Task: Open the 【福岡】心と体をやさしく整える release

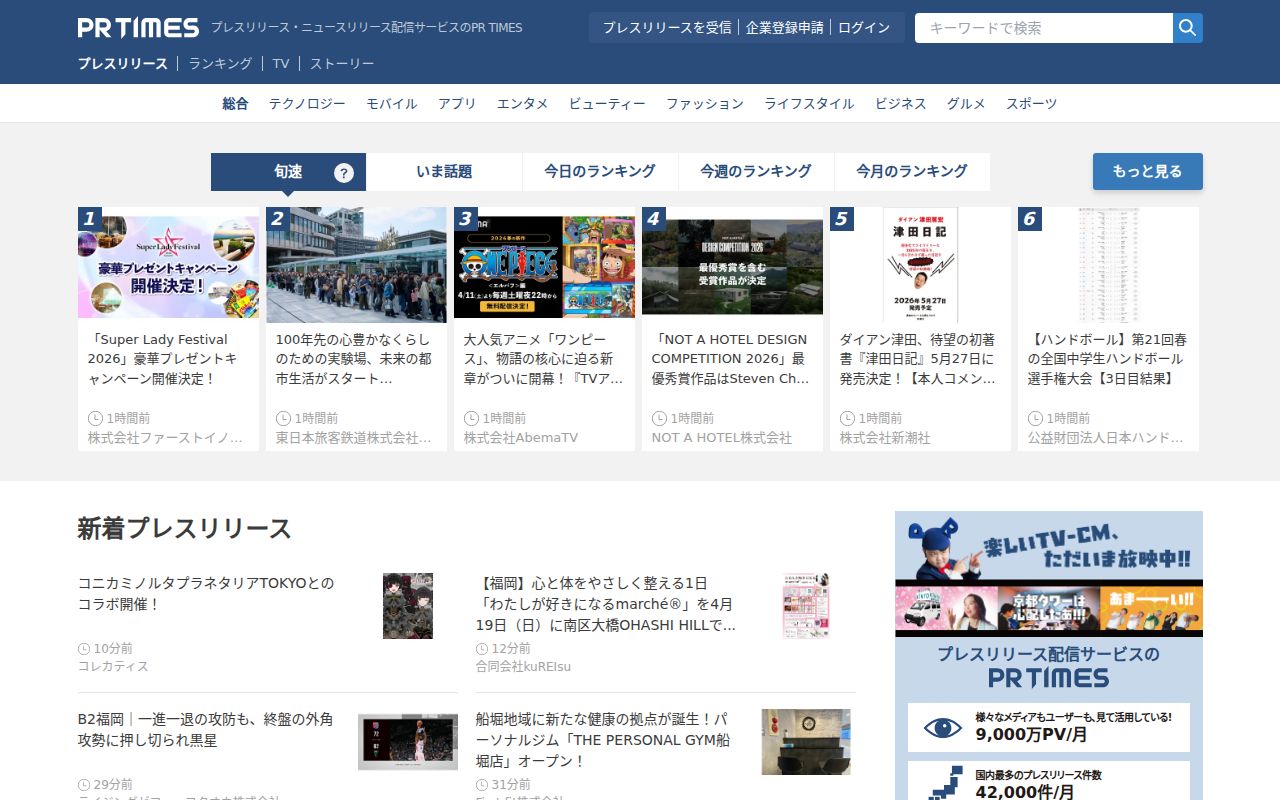Action: coord(606,604)
